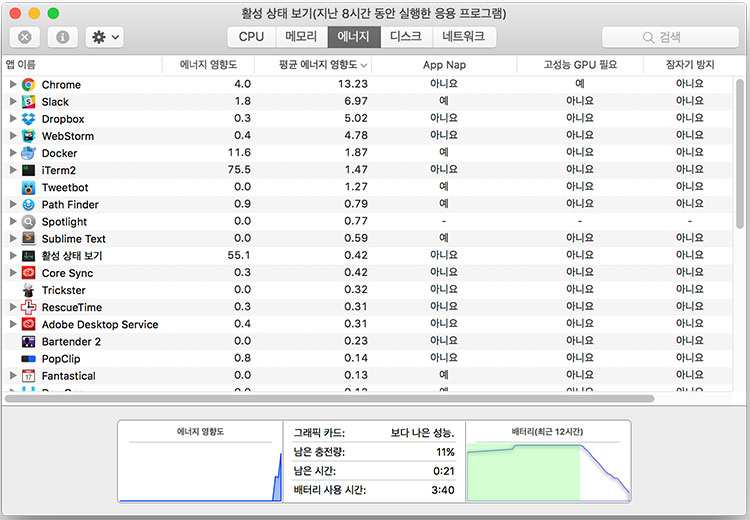This screenshot has height=520, width=750.
Task: Switch to the CPU tab
Action: 252,37
